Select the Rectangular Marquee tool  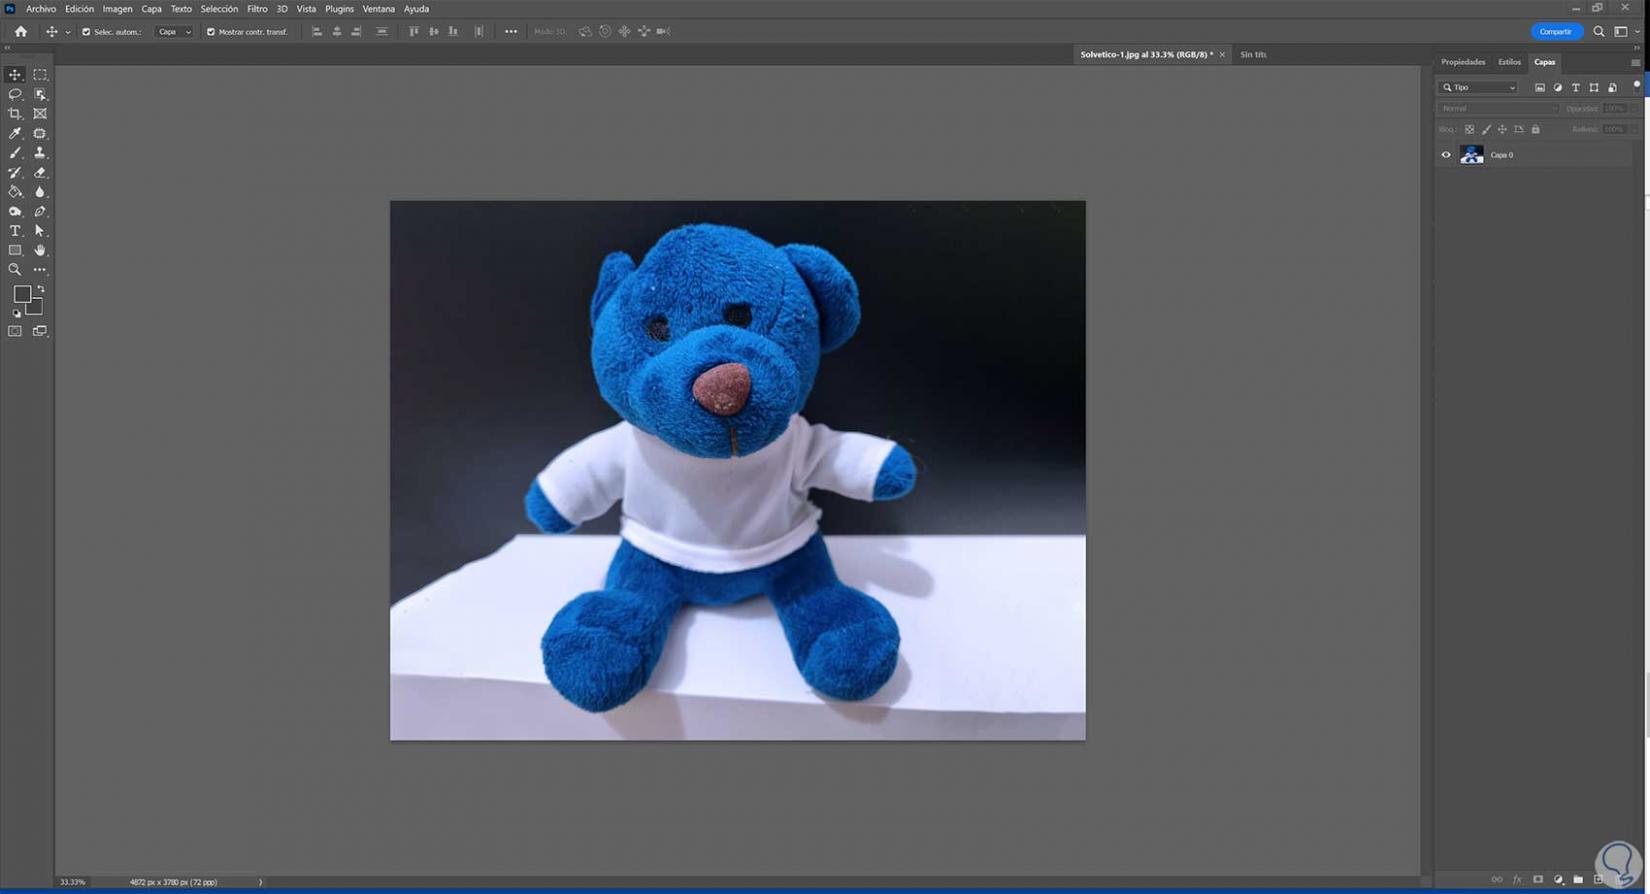click(40, 75)
